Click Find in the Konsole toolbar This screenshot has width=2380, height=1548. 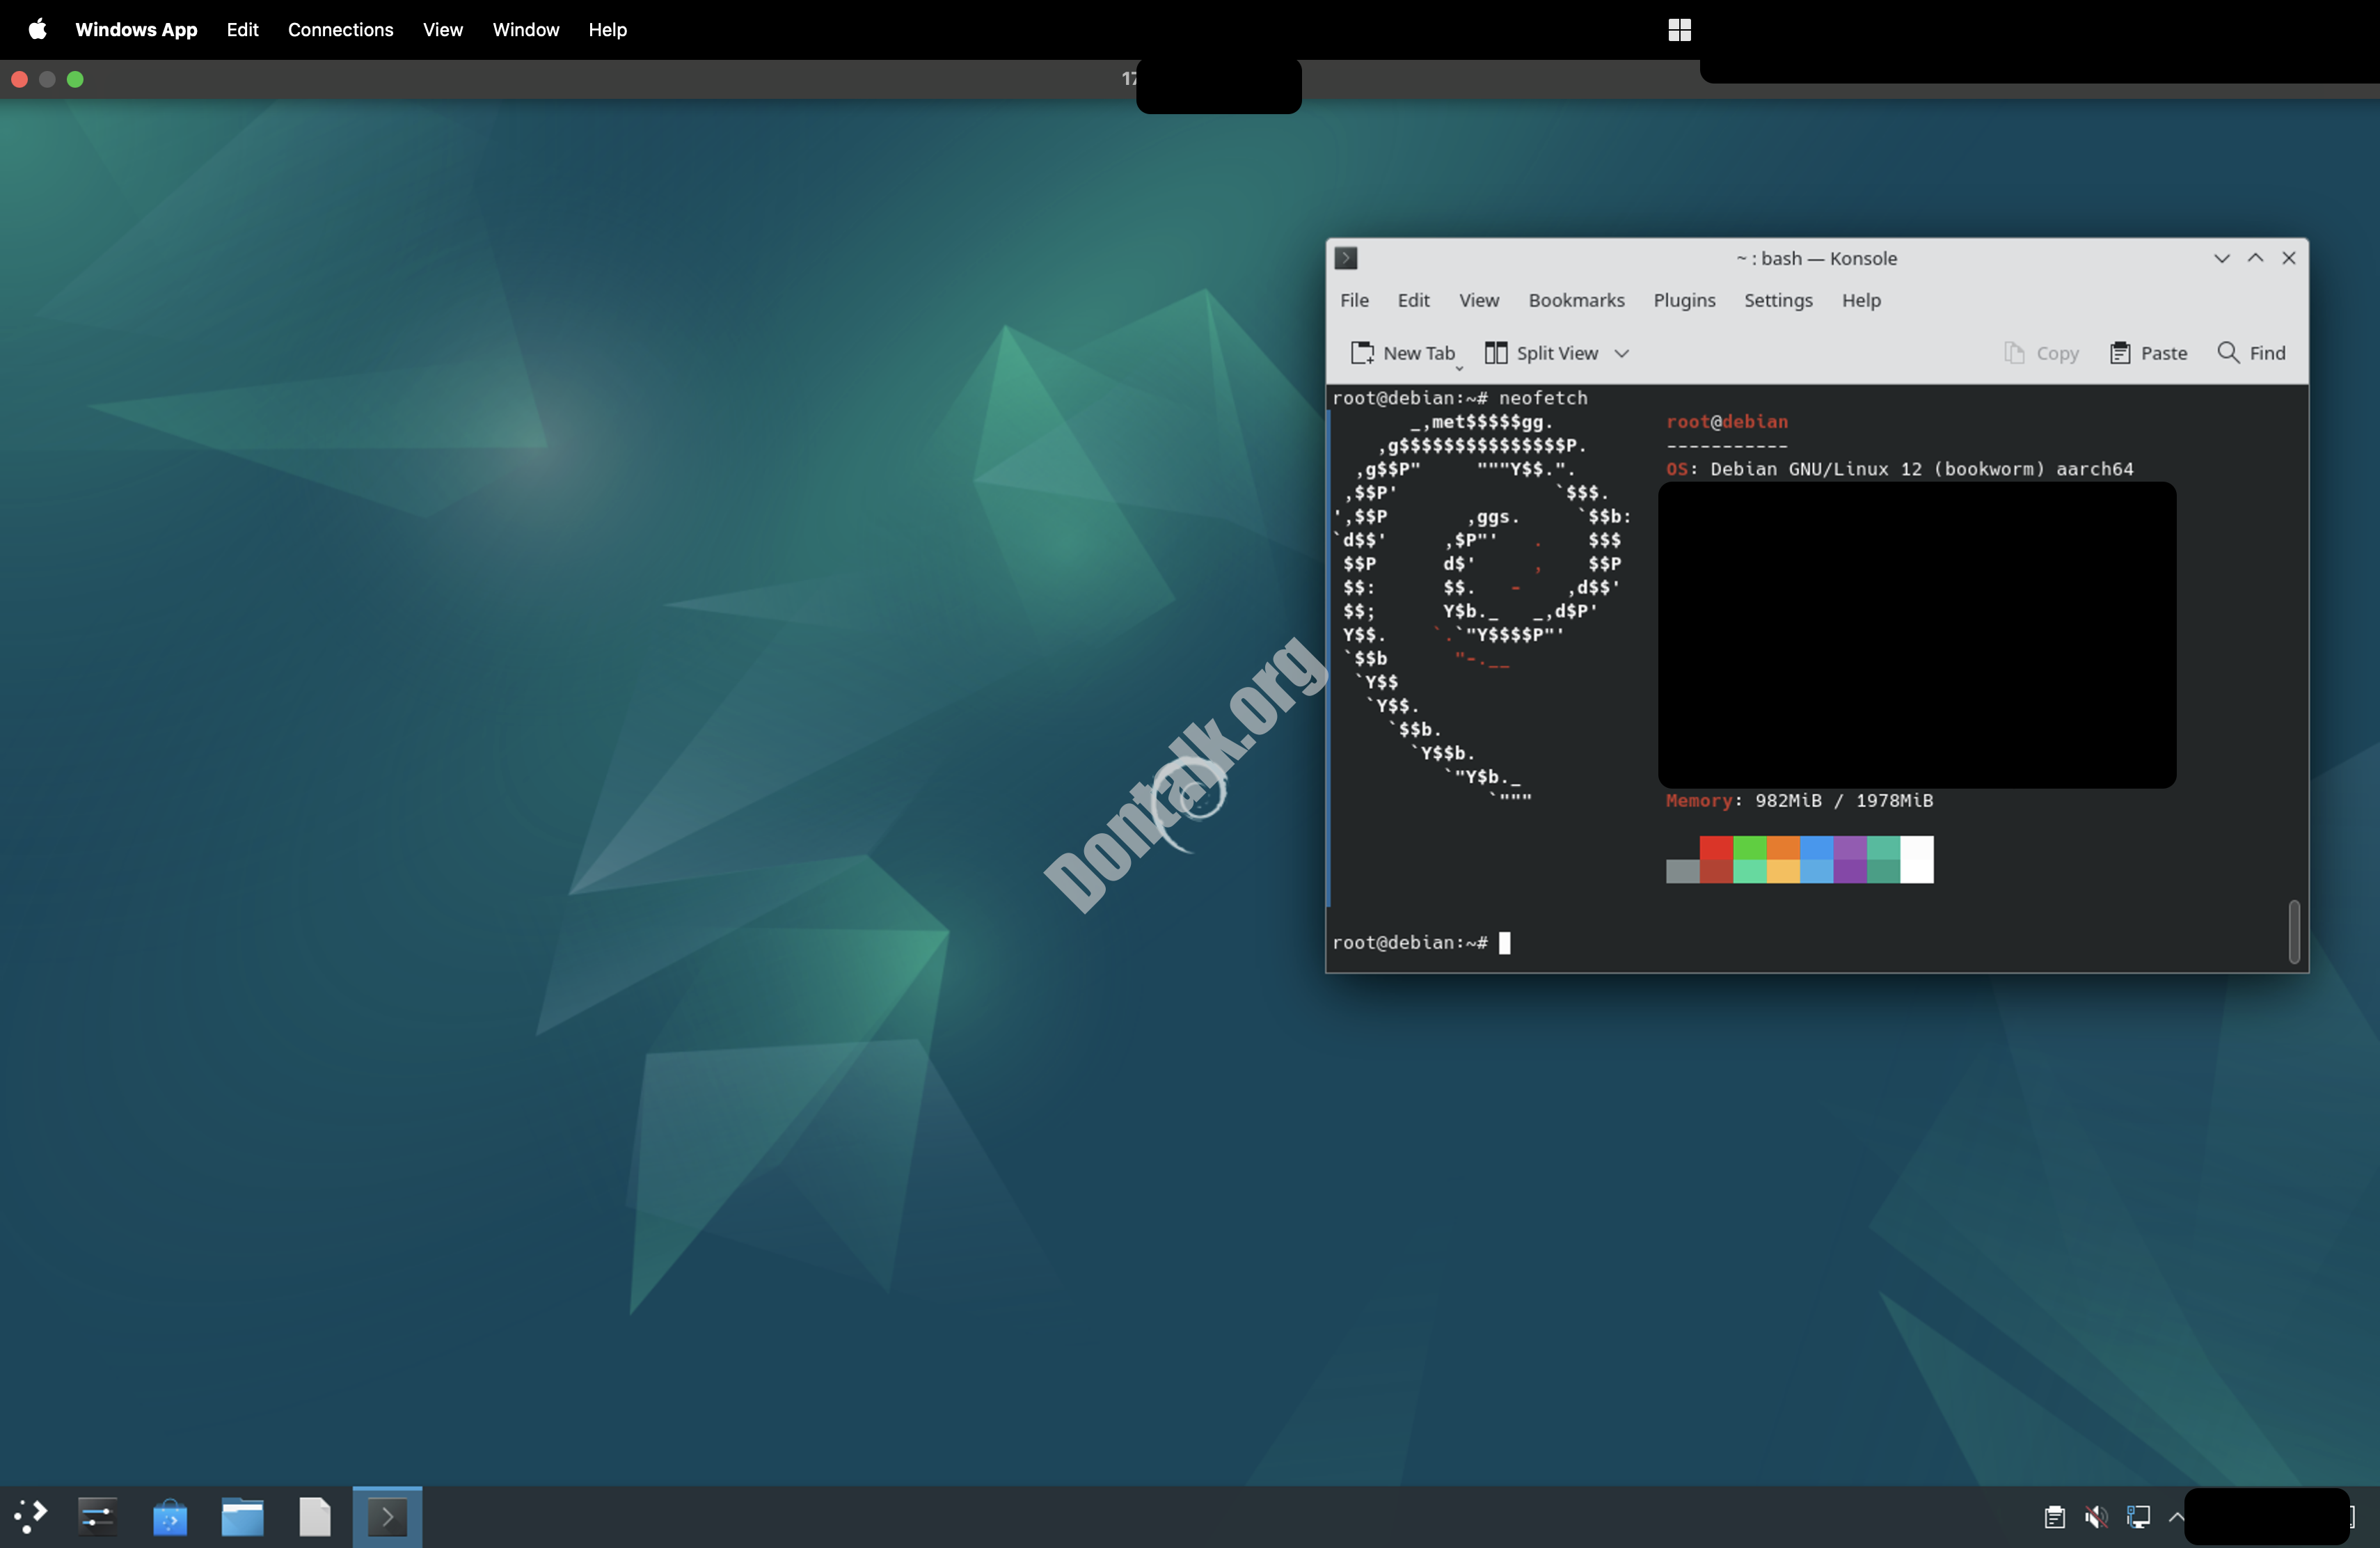point(2251,353)
